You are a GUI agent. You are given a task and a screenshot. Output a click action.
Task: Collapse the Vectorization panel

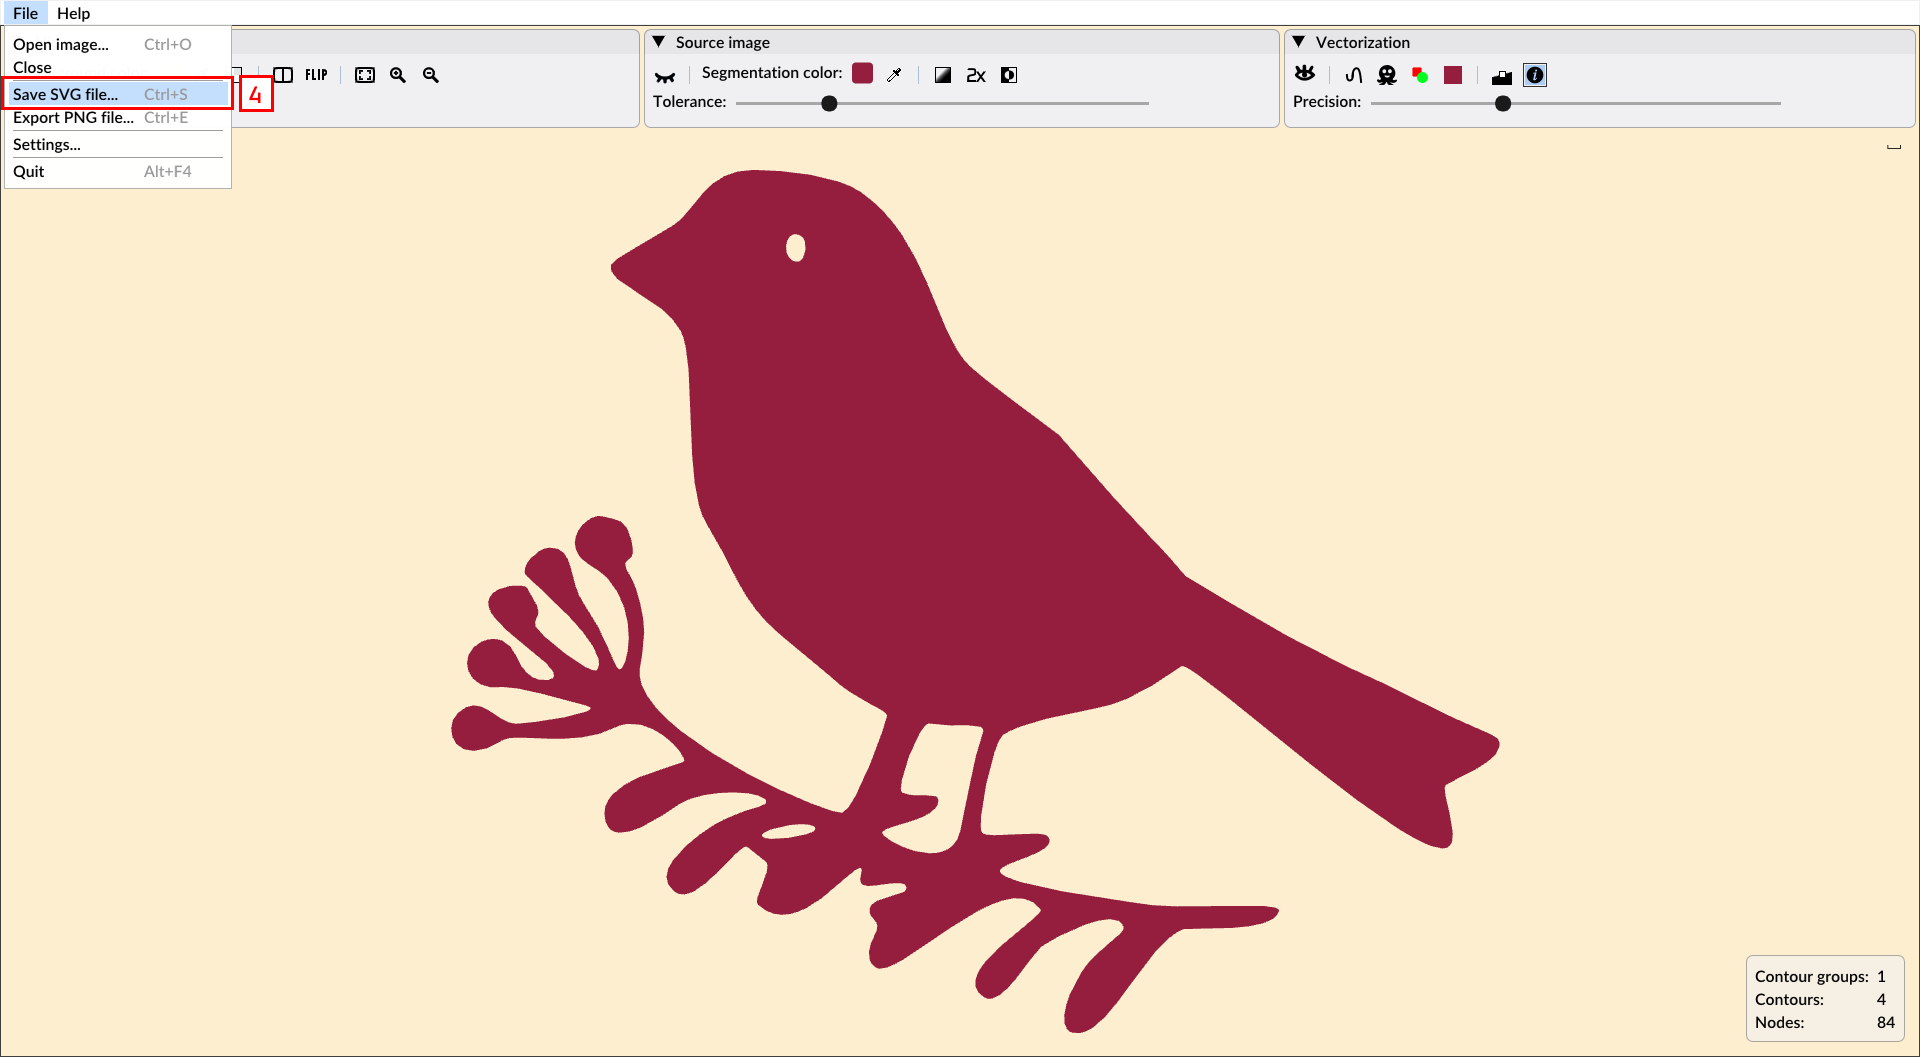[1299, 42]
